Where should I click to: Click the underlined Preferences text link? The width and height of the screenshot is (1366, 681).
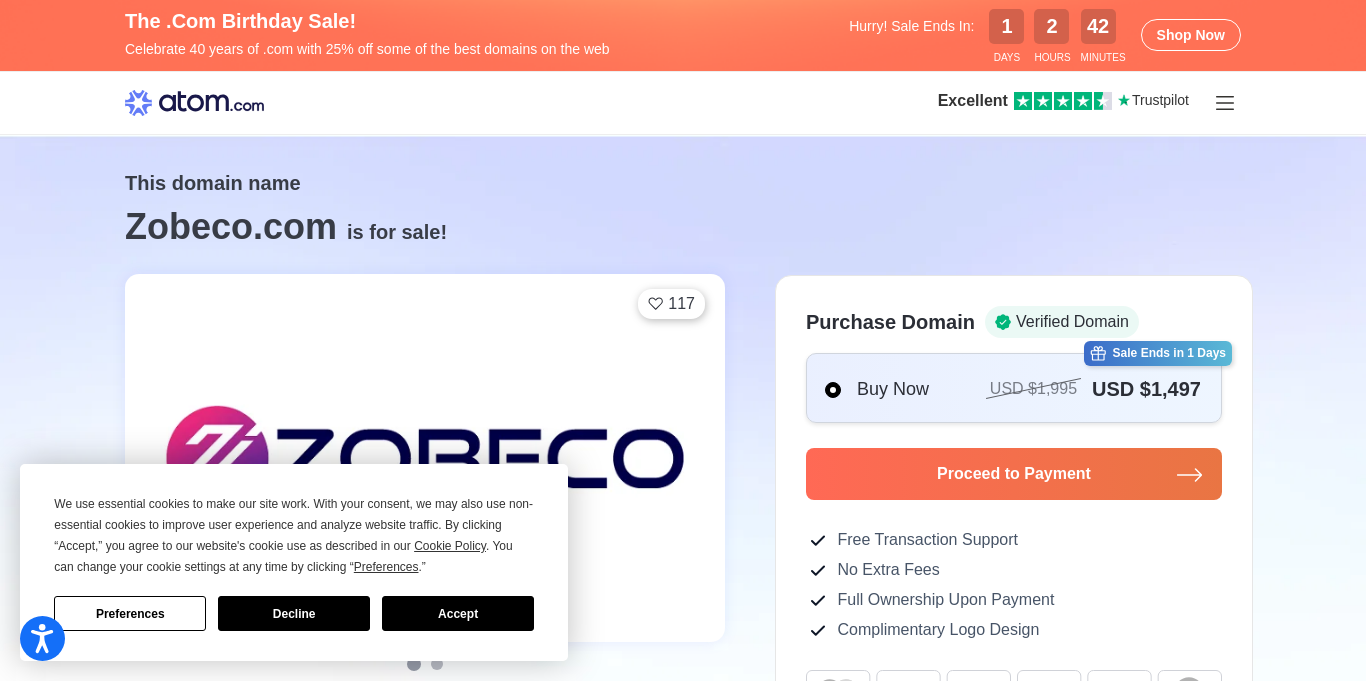tap(386, 567)
